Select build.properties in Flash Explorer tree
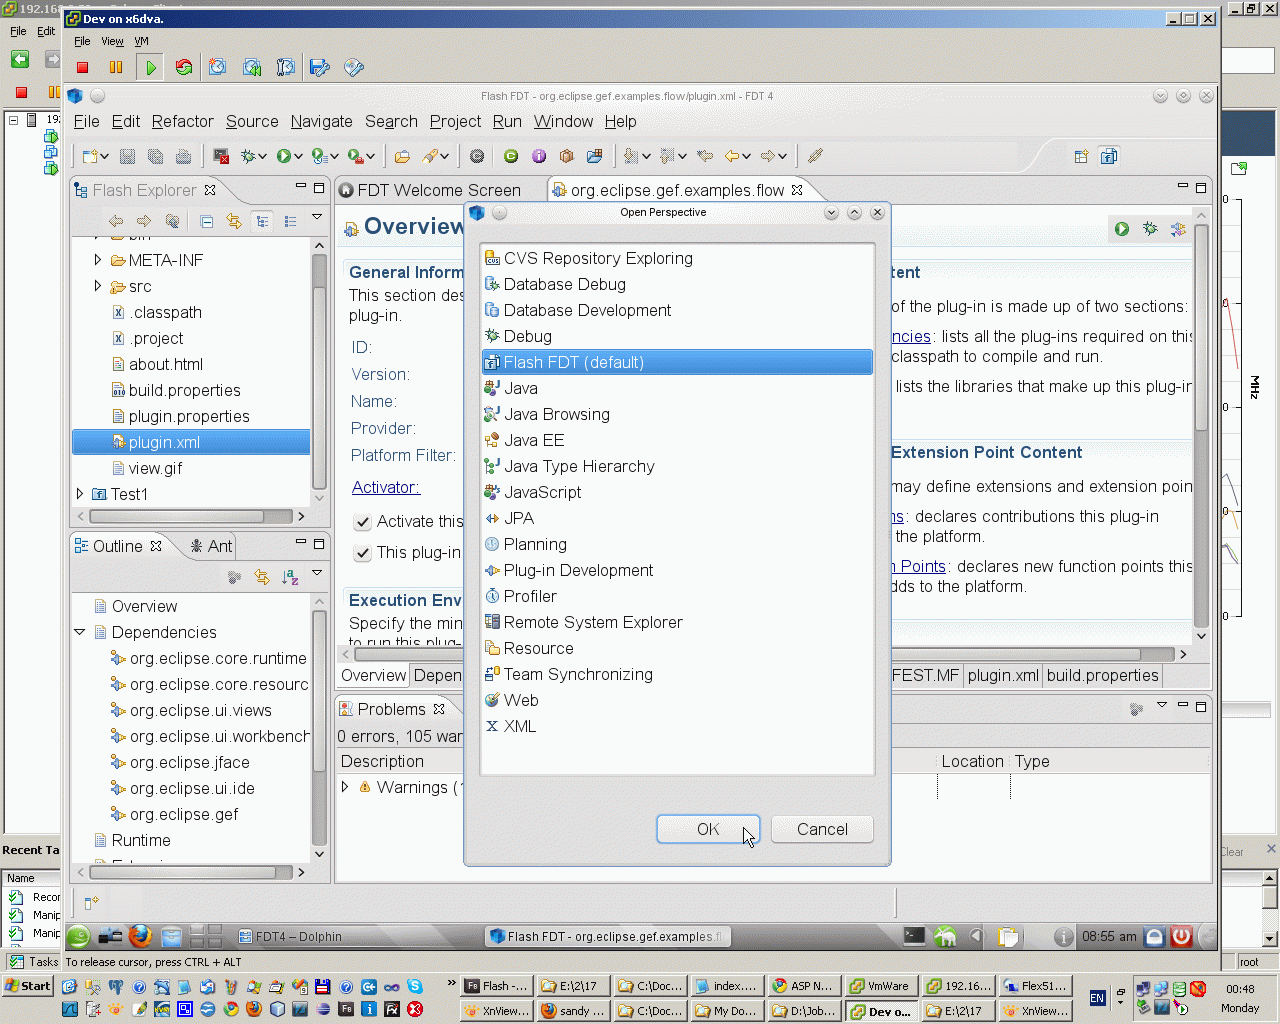 [x=185, y=390]
